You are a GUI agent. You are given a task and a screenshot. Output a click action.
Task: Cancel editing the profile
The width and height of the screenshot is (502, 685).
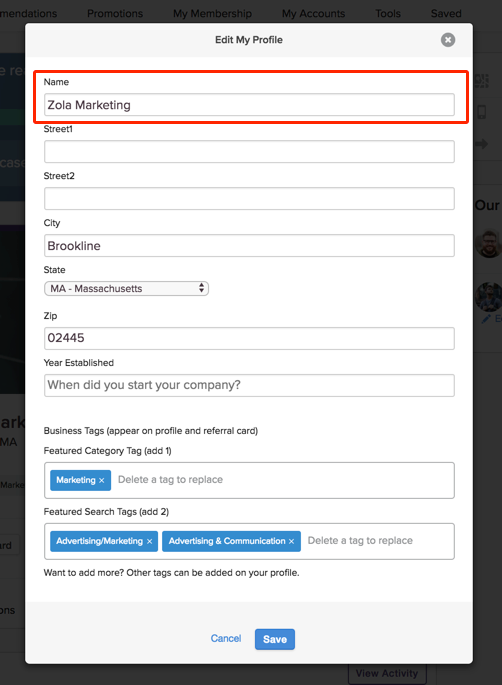[x=226, y=638]
